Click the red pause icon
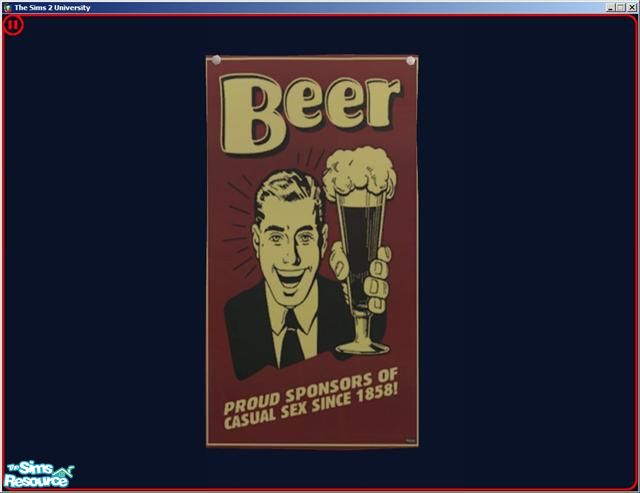This screenshot has width=640, height=493. [13, 25]
